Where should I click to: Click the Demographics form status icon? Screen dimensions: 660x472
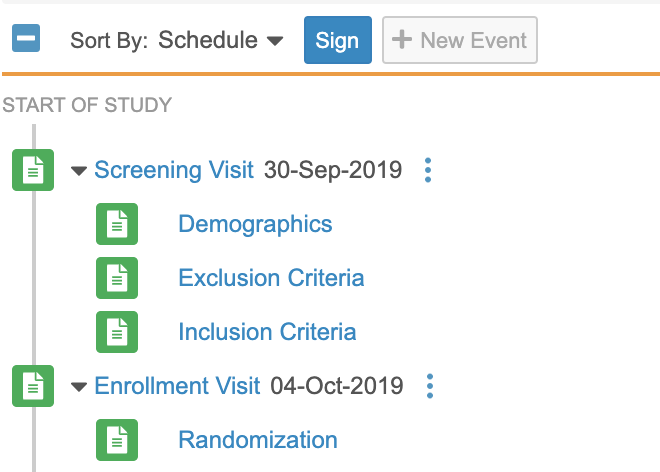click(x=117, y=224)
